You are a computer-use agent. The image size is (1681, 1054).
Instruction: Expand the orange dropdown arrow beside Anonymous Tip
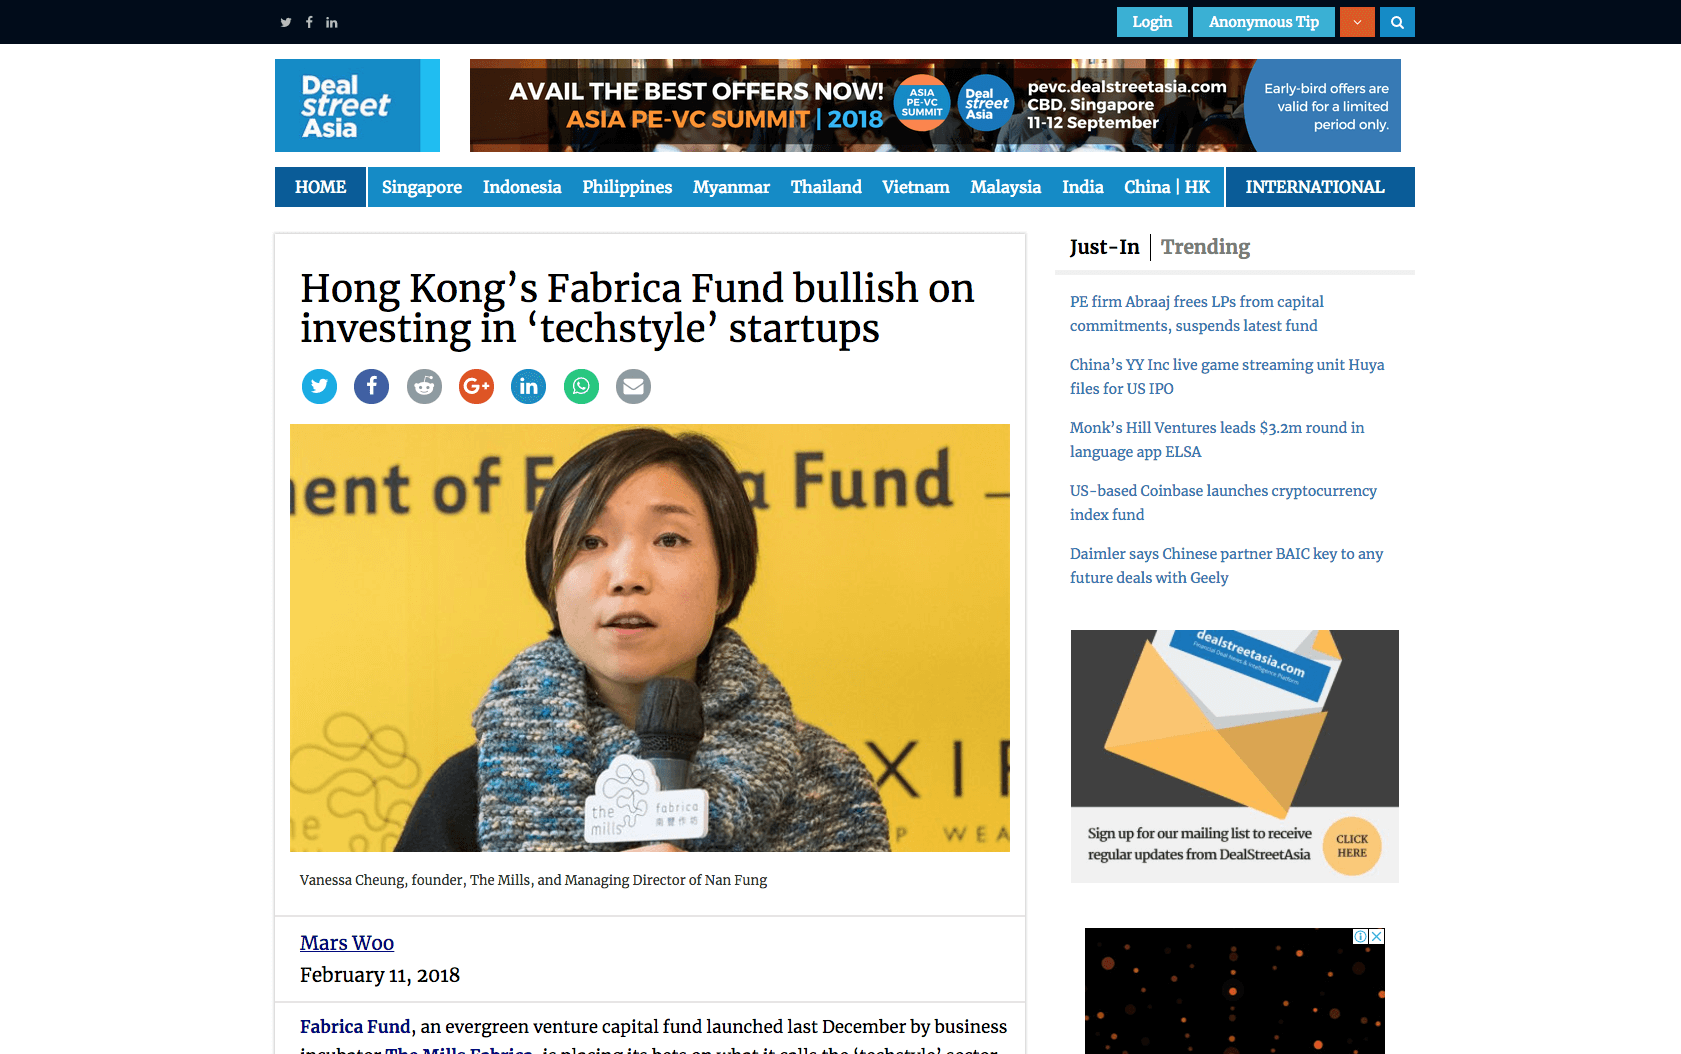1357,22
